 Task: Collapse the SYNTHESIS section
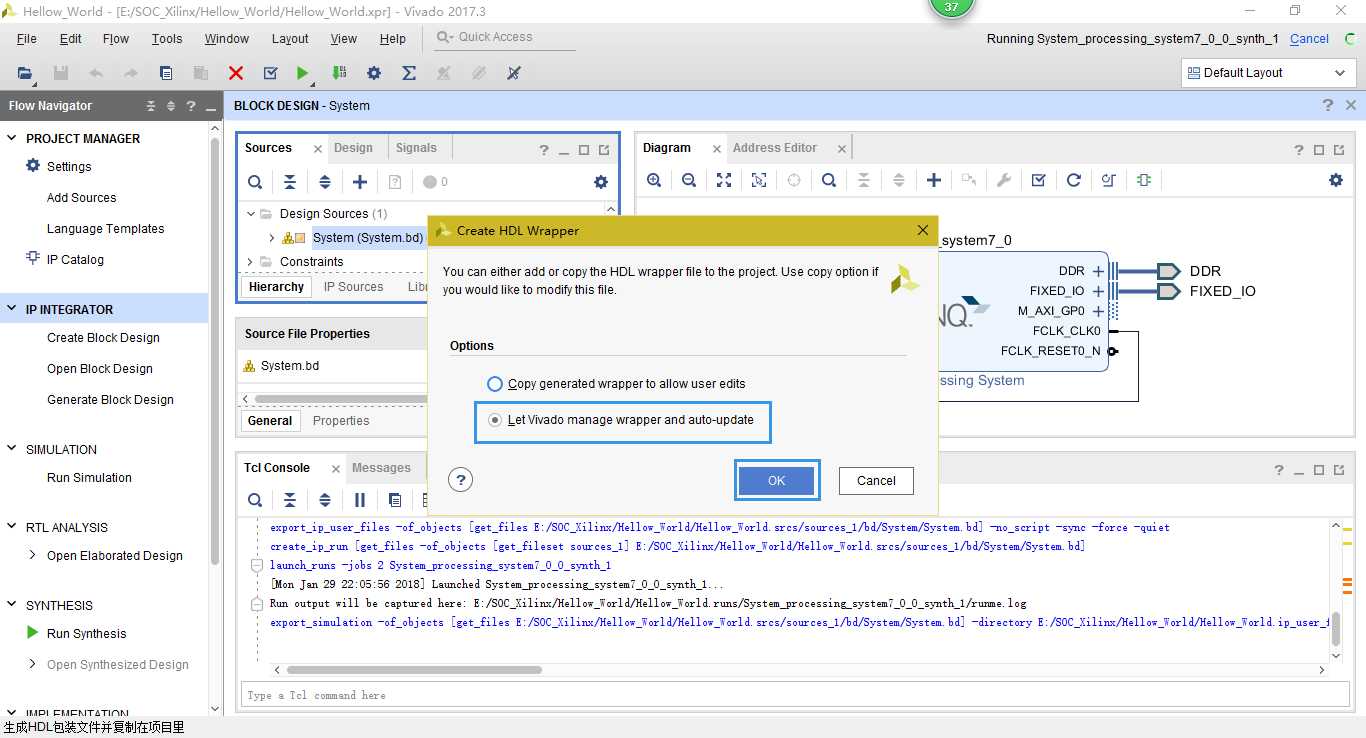12,606
